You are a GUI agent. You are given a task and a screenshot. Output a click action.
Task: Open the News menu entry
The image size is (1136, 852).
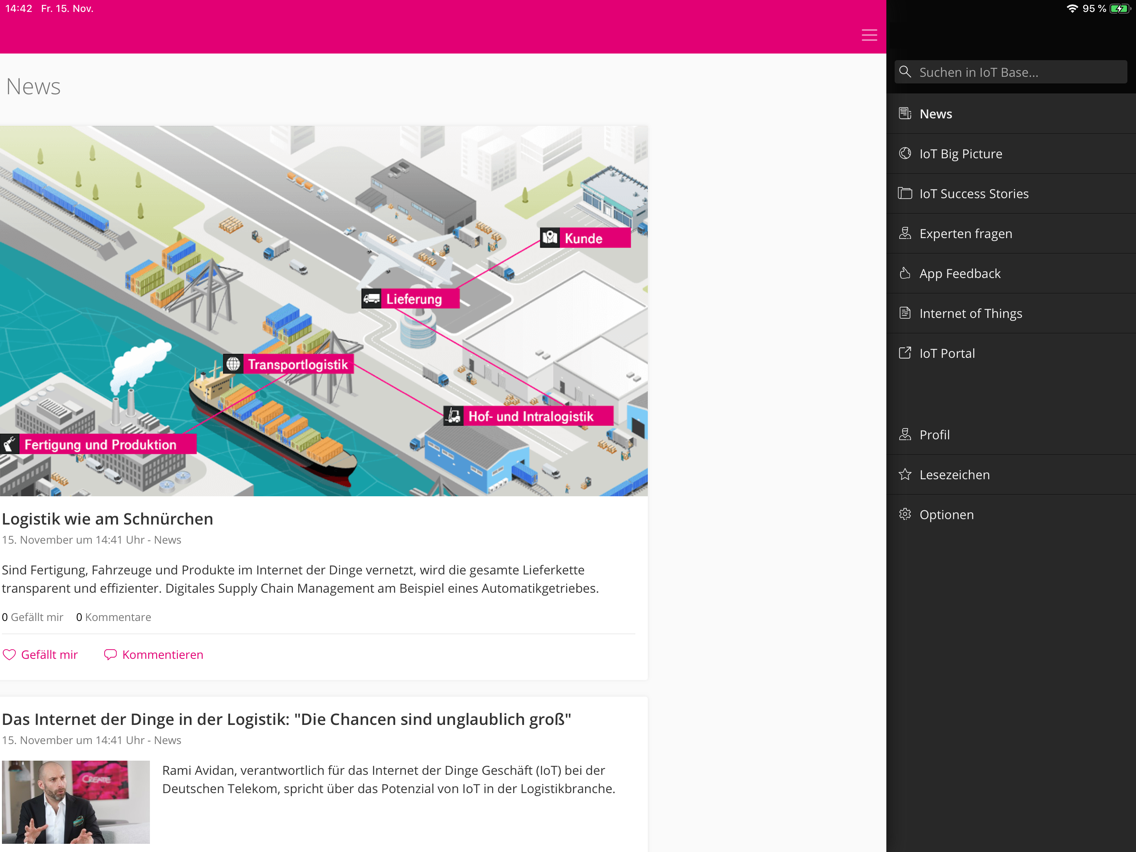click(x=1011, y=114)
